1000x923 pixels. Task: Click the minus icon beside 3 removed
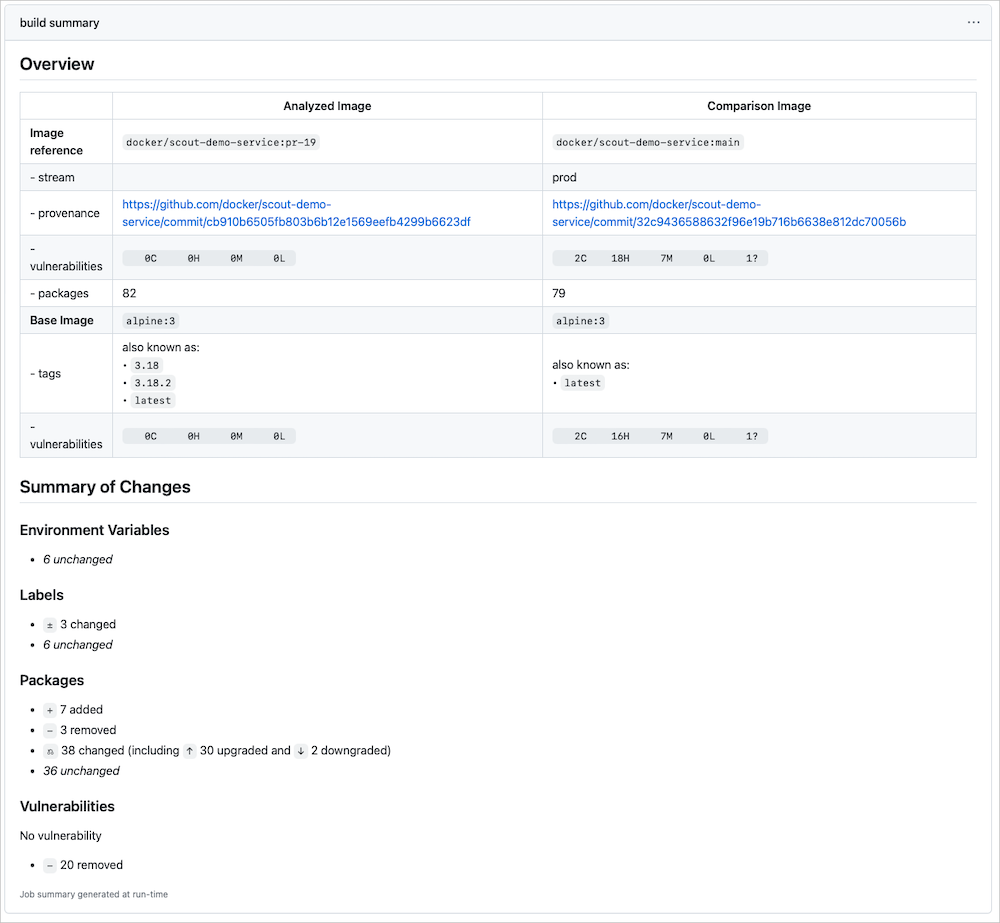click(x=50, y=730)
